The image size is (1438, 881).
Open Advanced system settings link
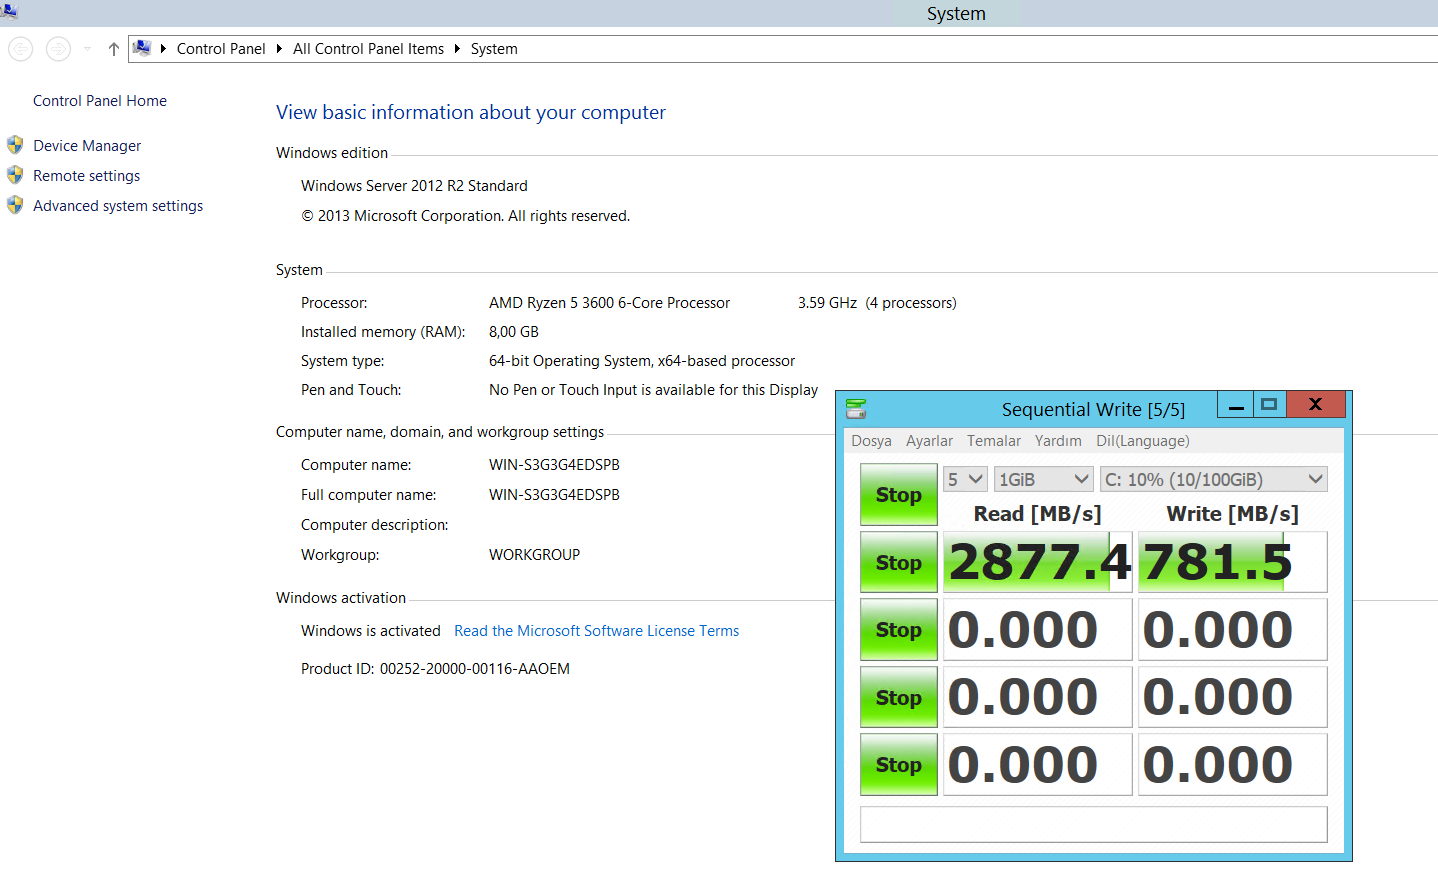point(118,206)
